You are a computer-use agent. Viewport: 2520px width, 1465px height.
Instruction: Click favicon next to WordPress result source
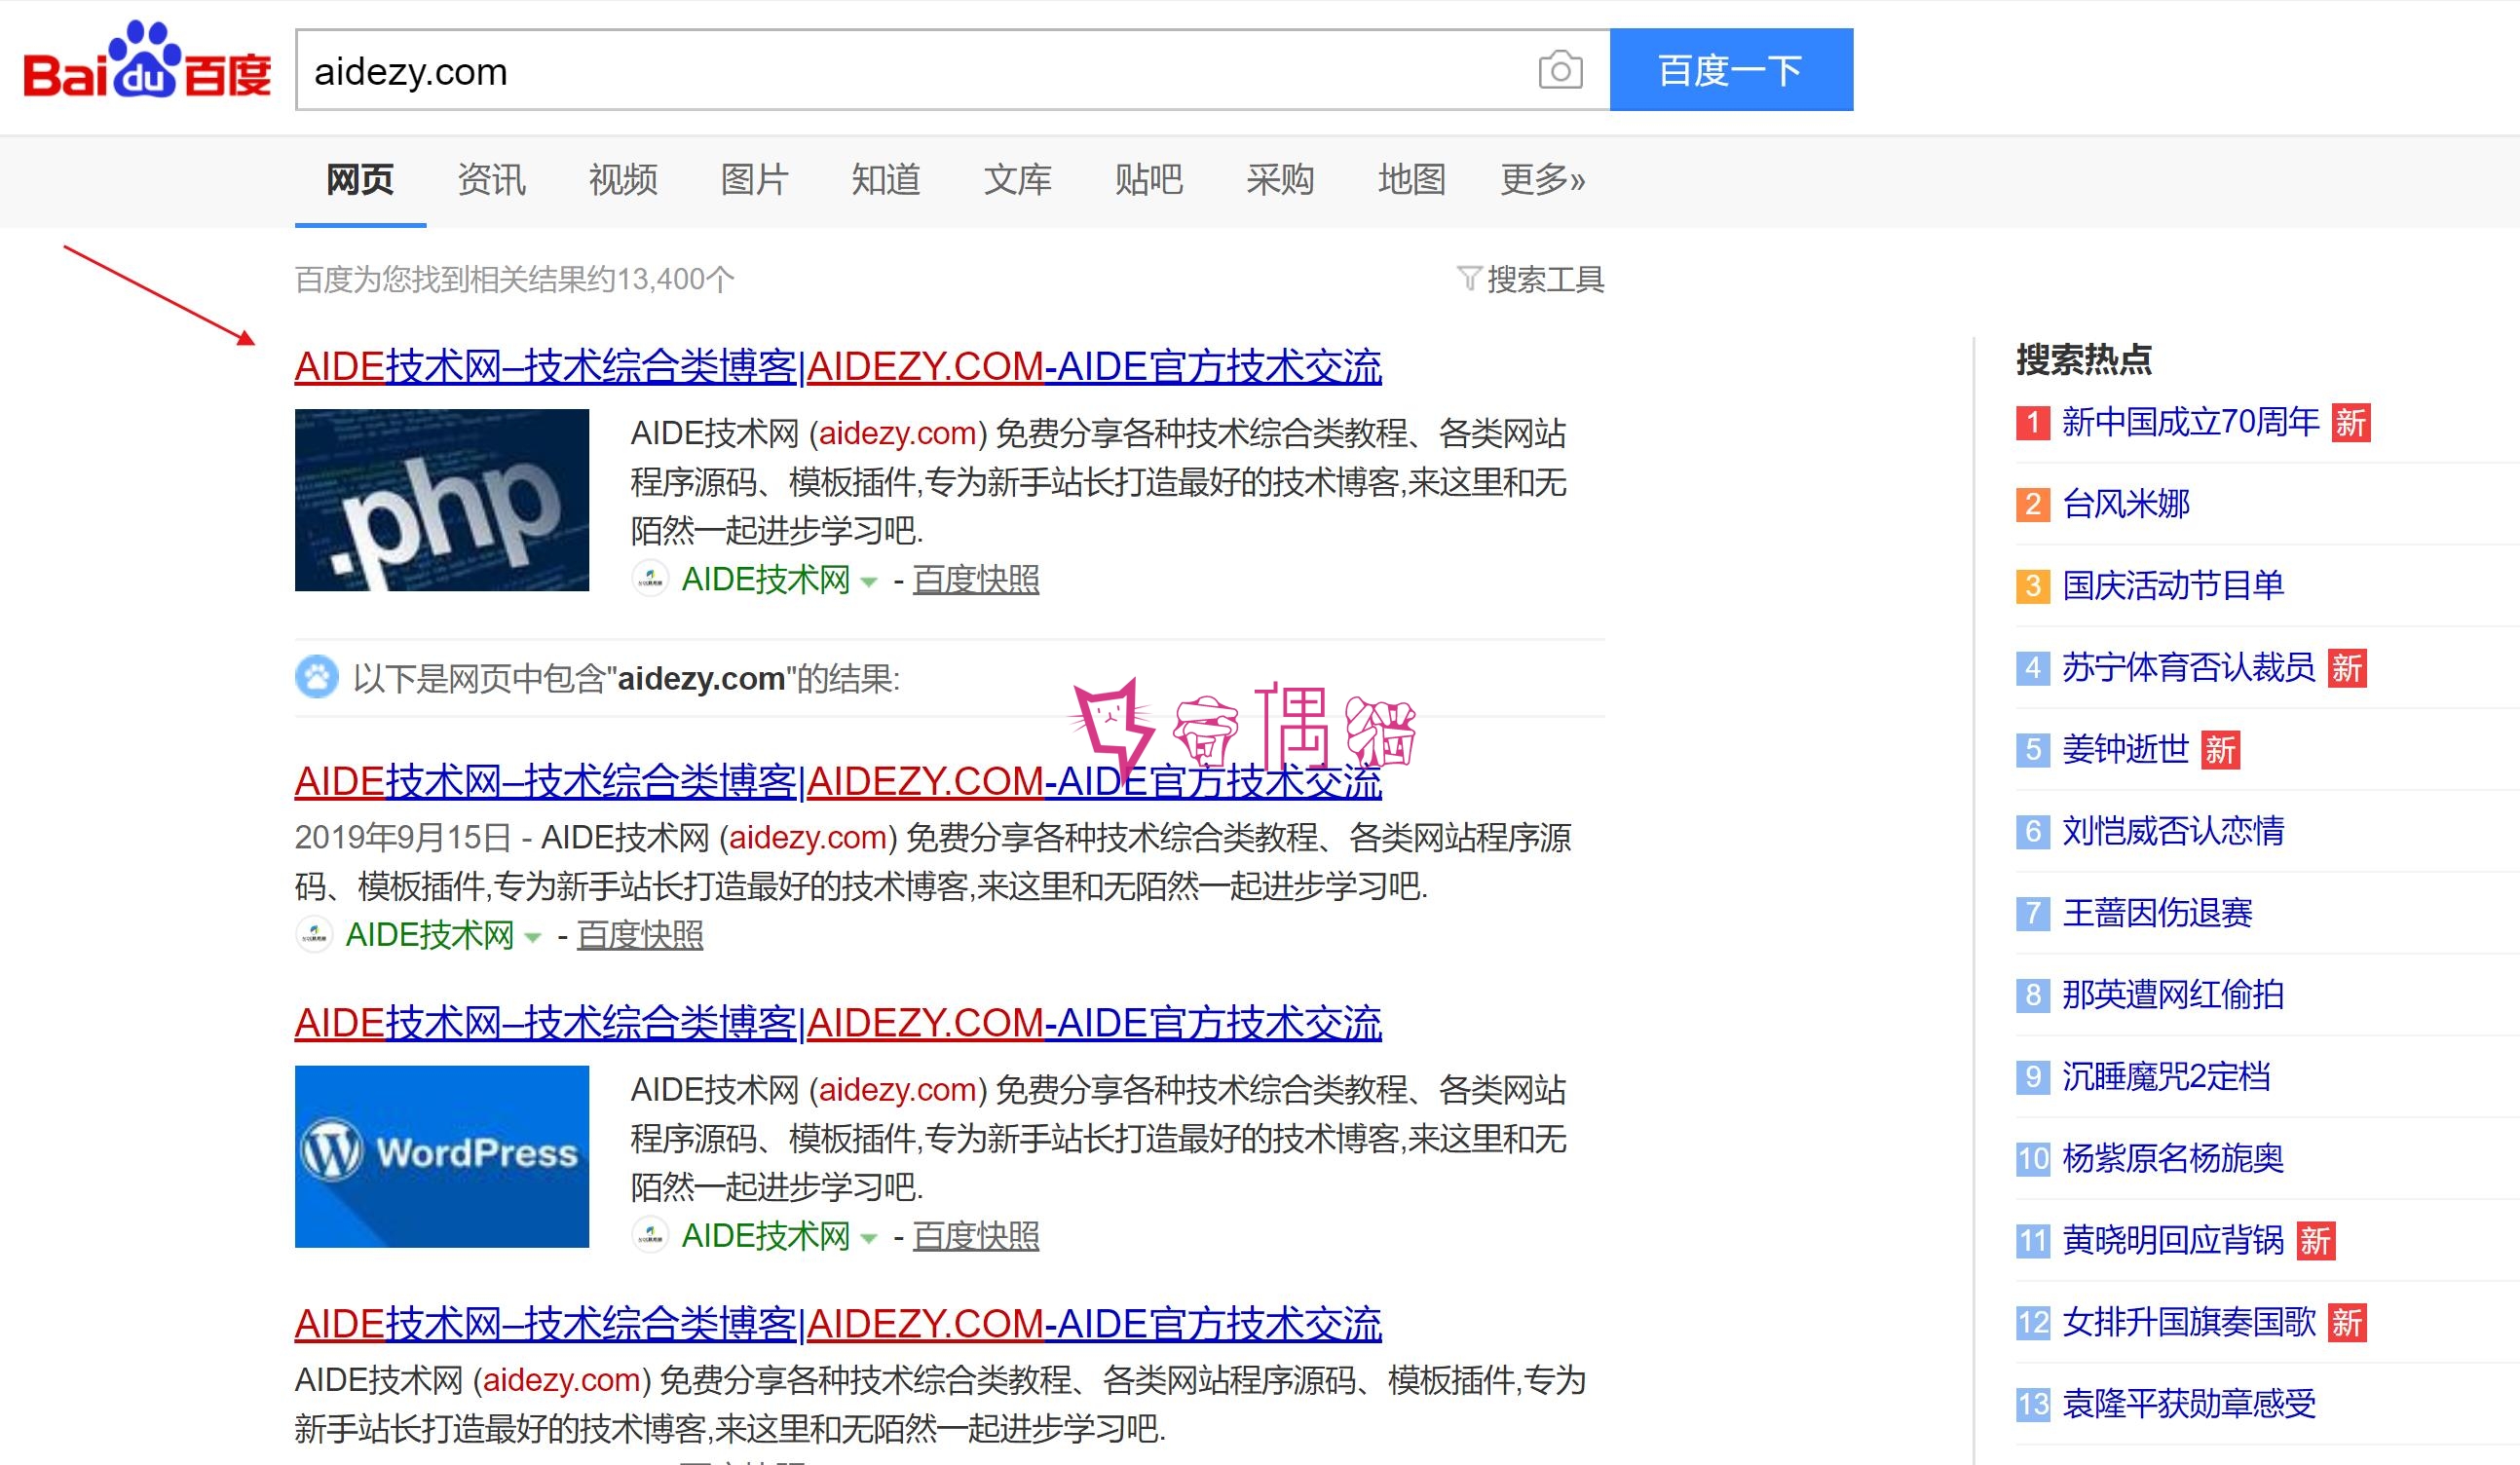pyautogui.click(x=650, y=1235)
